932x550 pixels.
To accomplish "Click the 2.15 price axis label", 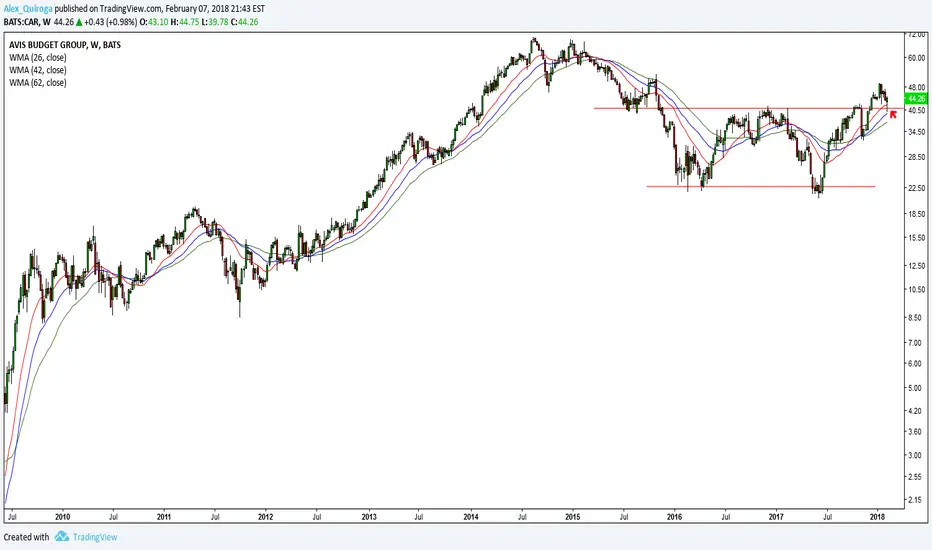I will [x=917, y=500].
